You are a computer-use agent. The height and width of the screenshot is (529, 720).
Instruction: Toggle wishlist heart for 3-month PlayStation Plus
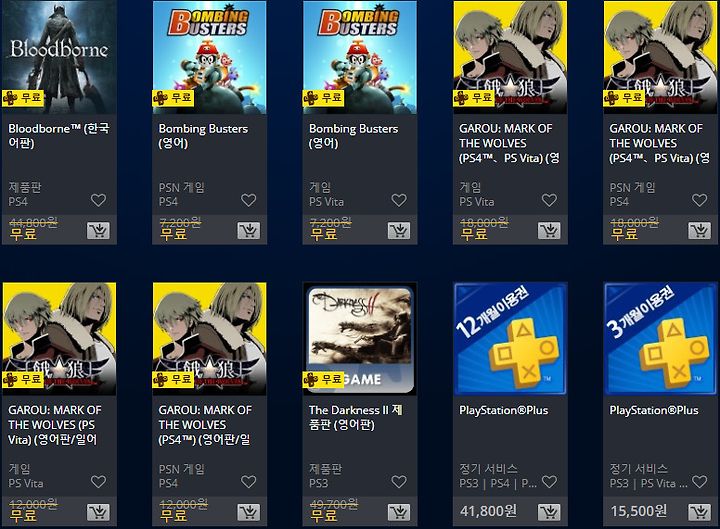tap(699, 482)
